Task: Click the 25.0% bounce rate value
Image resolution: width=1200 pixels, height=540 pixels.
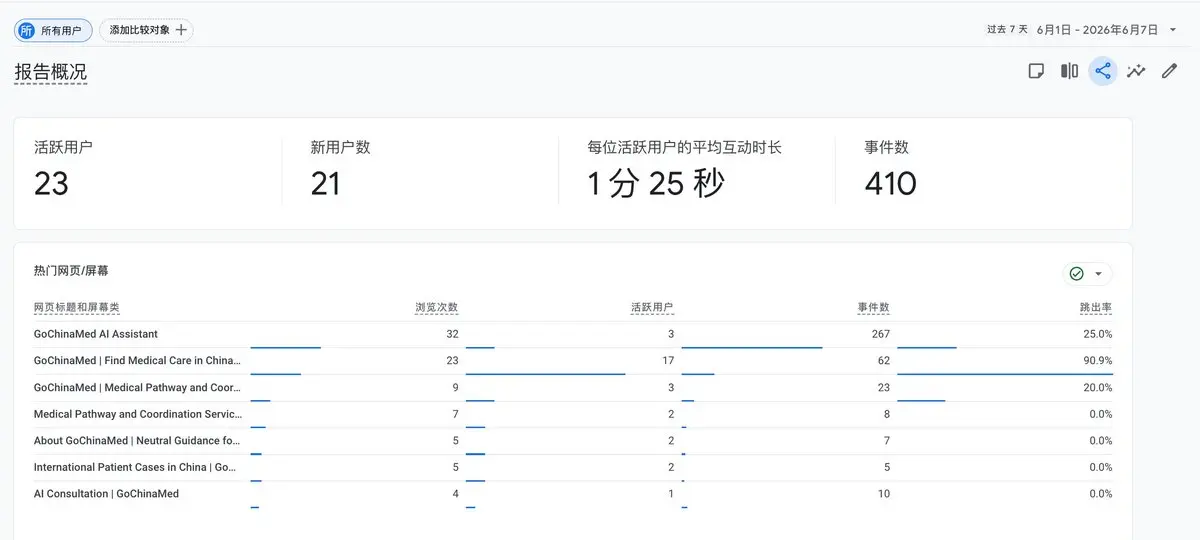Action: [x=1098, y=334]
